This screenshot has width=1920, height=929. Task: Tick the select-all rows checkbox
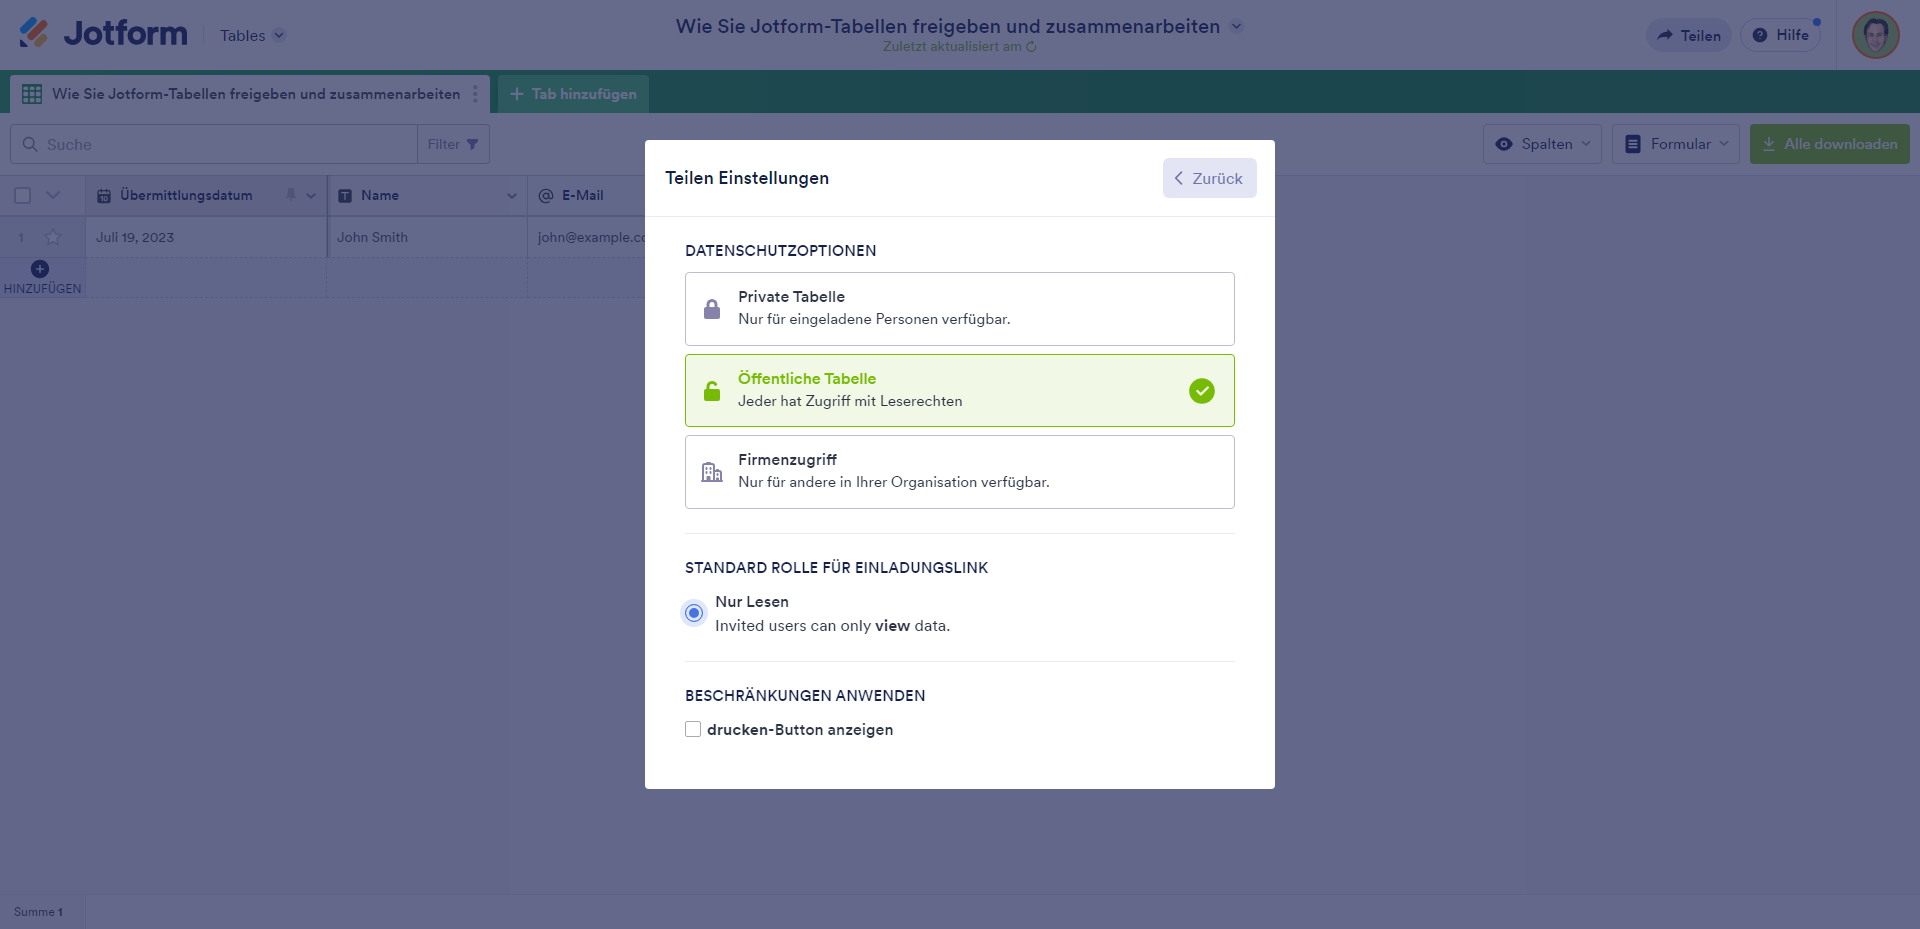click(23, 196)
